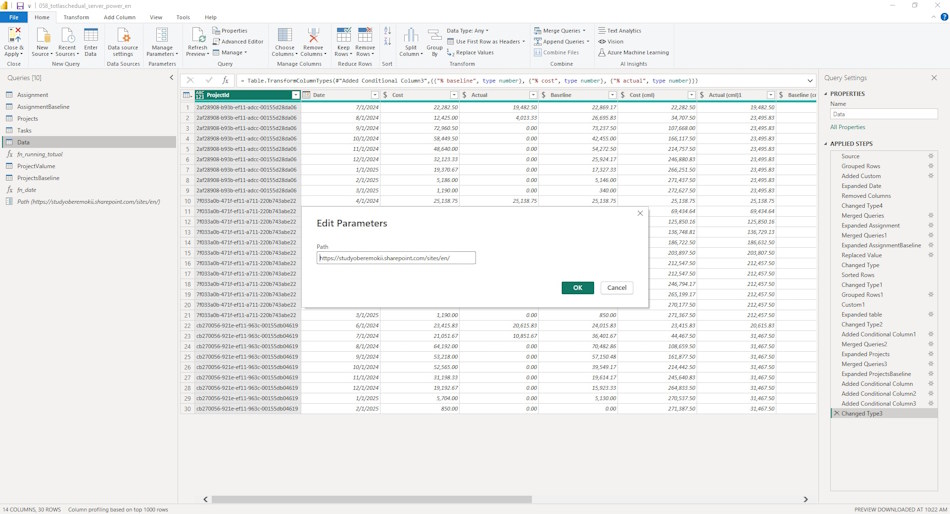The width and height of the screenshot is (950, 514).
Task: Open the Manage dropdown in Query group
Action: [230, 52]
